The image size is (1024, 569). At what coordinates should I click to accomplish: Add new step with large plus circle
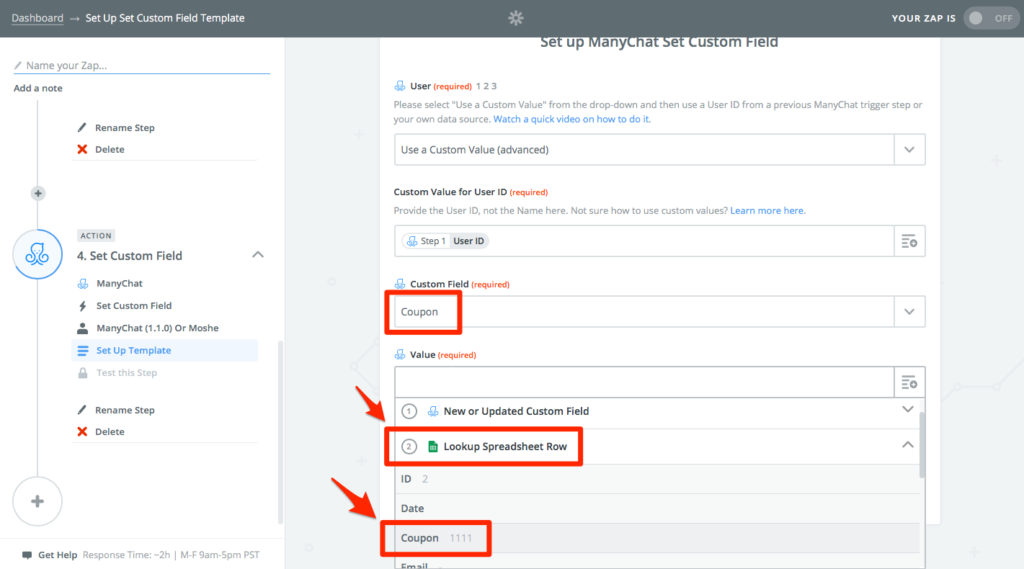click(37, 502)
